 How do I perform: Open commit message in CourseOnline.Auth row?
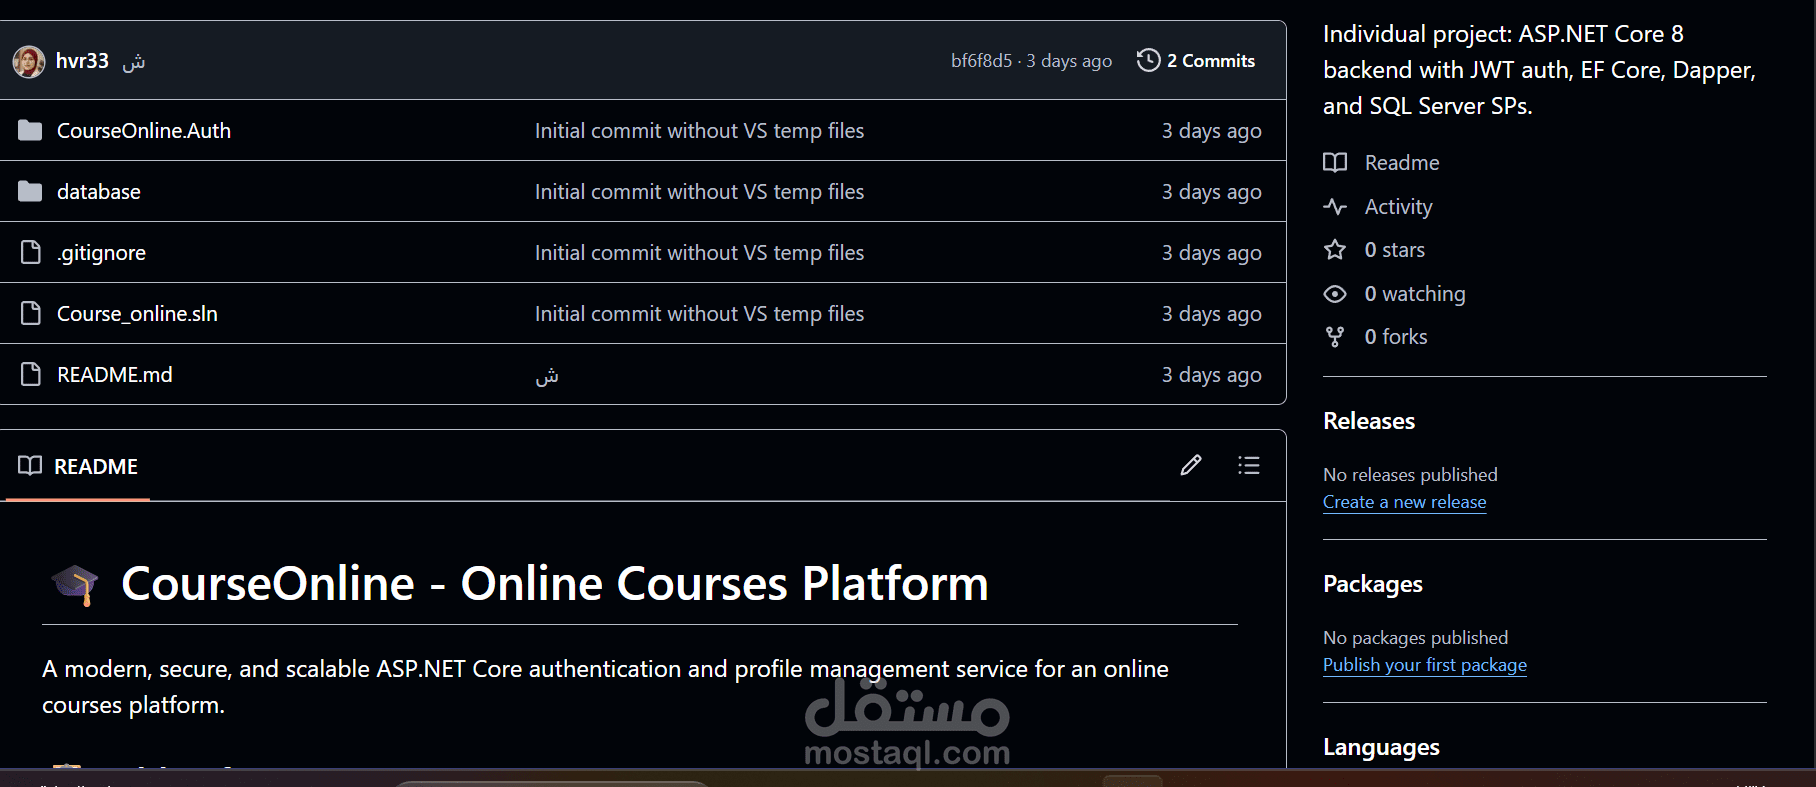pyautogui.click(x=699, y=131)
